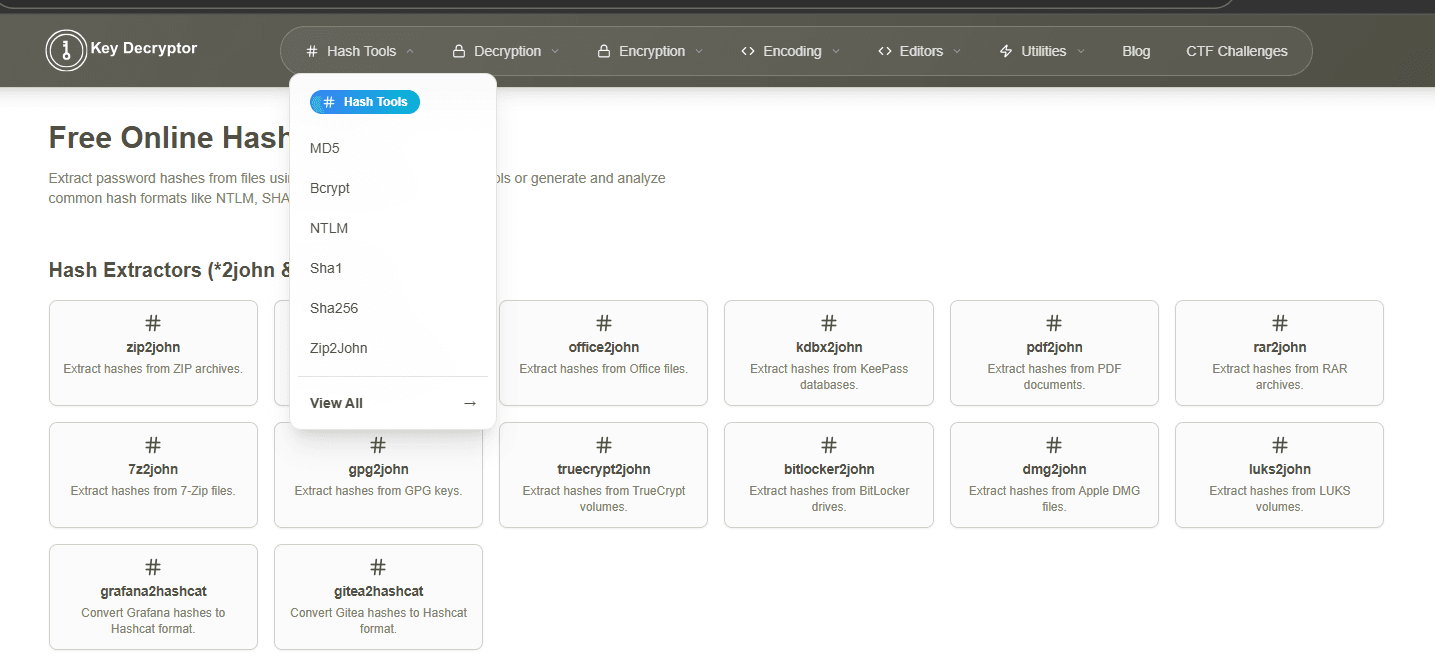Click the hash icon above kdbx2john
Screen dimensions: 1435x663
click(829, 323)
